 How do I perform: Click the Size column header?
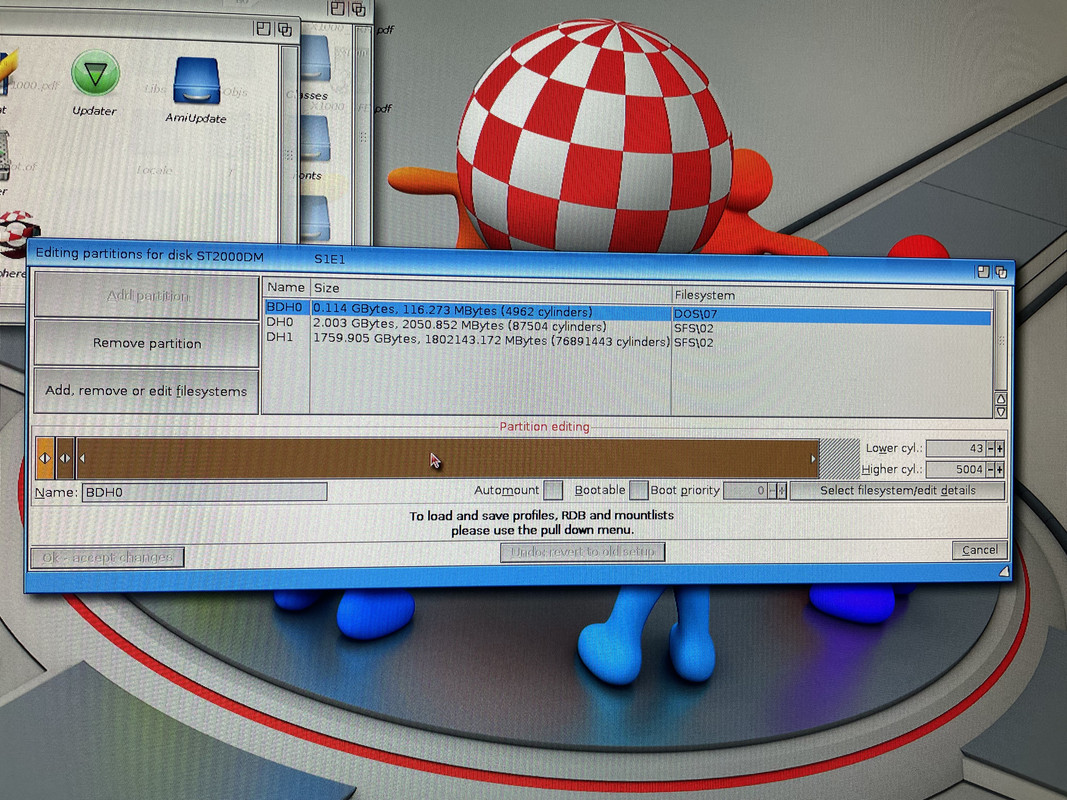(x=491, y=289)
